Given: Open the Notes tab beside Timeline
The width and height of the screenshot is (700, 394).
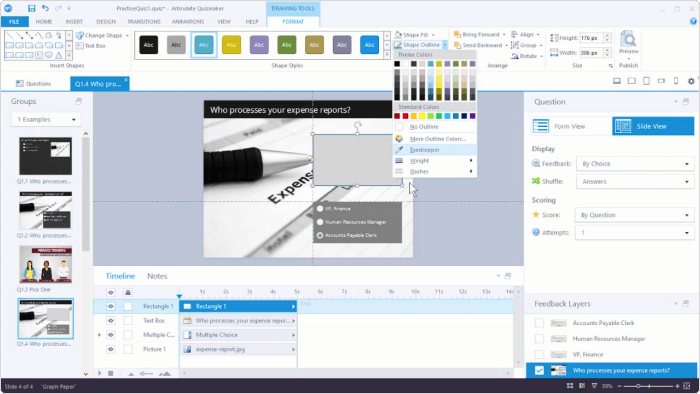Looking at the screenshot, I should pyautogui.click(x=157, y=276).
